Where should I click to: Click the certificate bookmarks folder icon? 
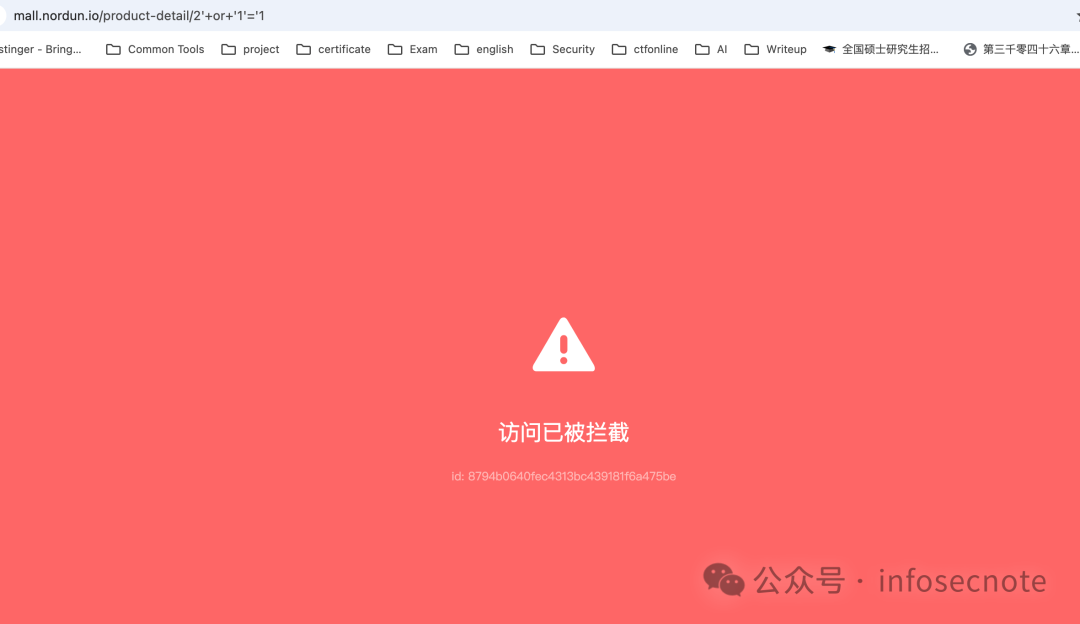pos(304,48)
